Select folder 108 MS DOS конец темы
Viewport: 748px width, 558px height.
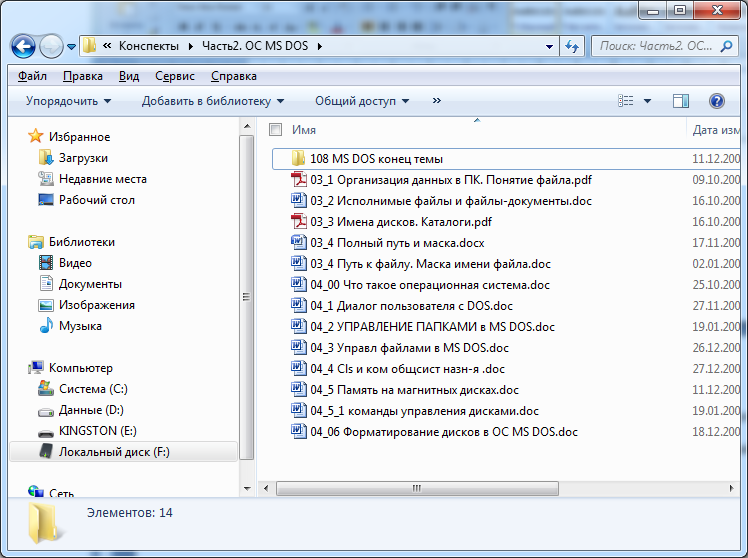click(x=376, y=159)
